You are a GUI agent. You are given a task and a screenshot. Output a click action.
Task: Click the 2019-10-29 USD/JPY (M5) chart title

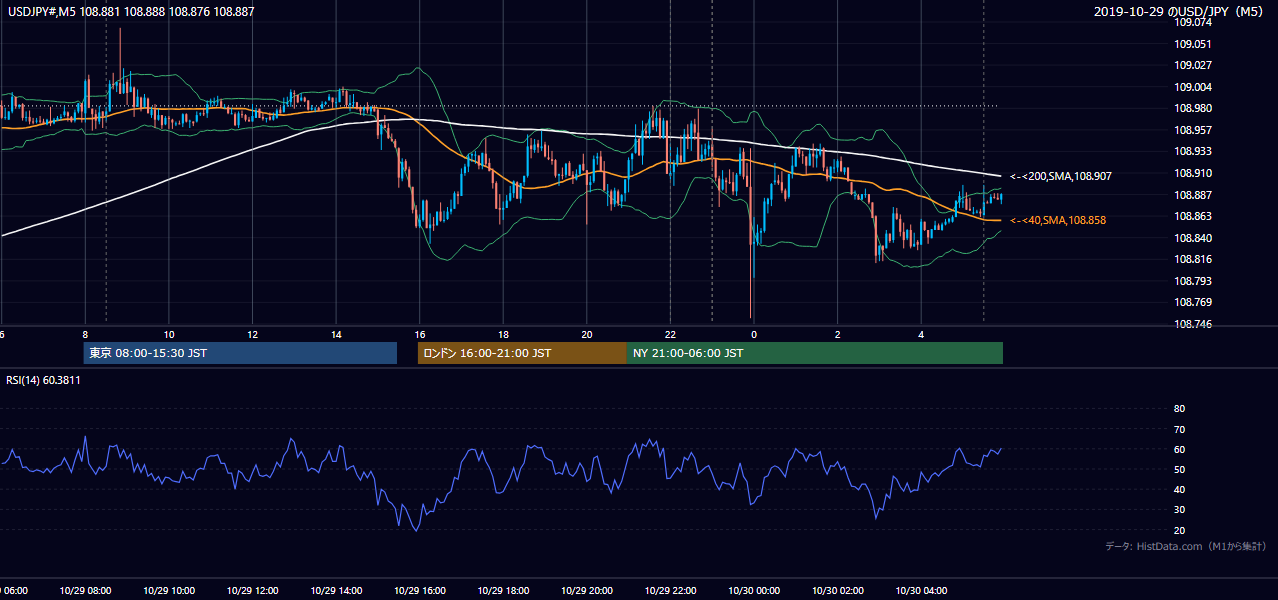point(1179,11)
